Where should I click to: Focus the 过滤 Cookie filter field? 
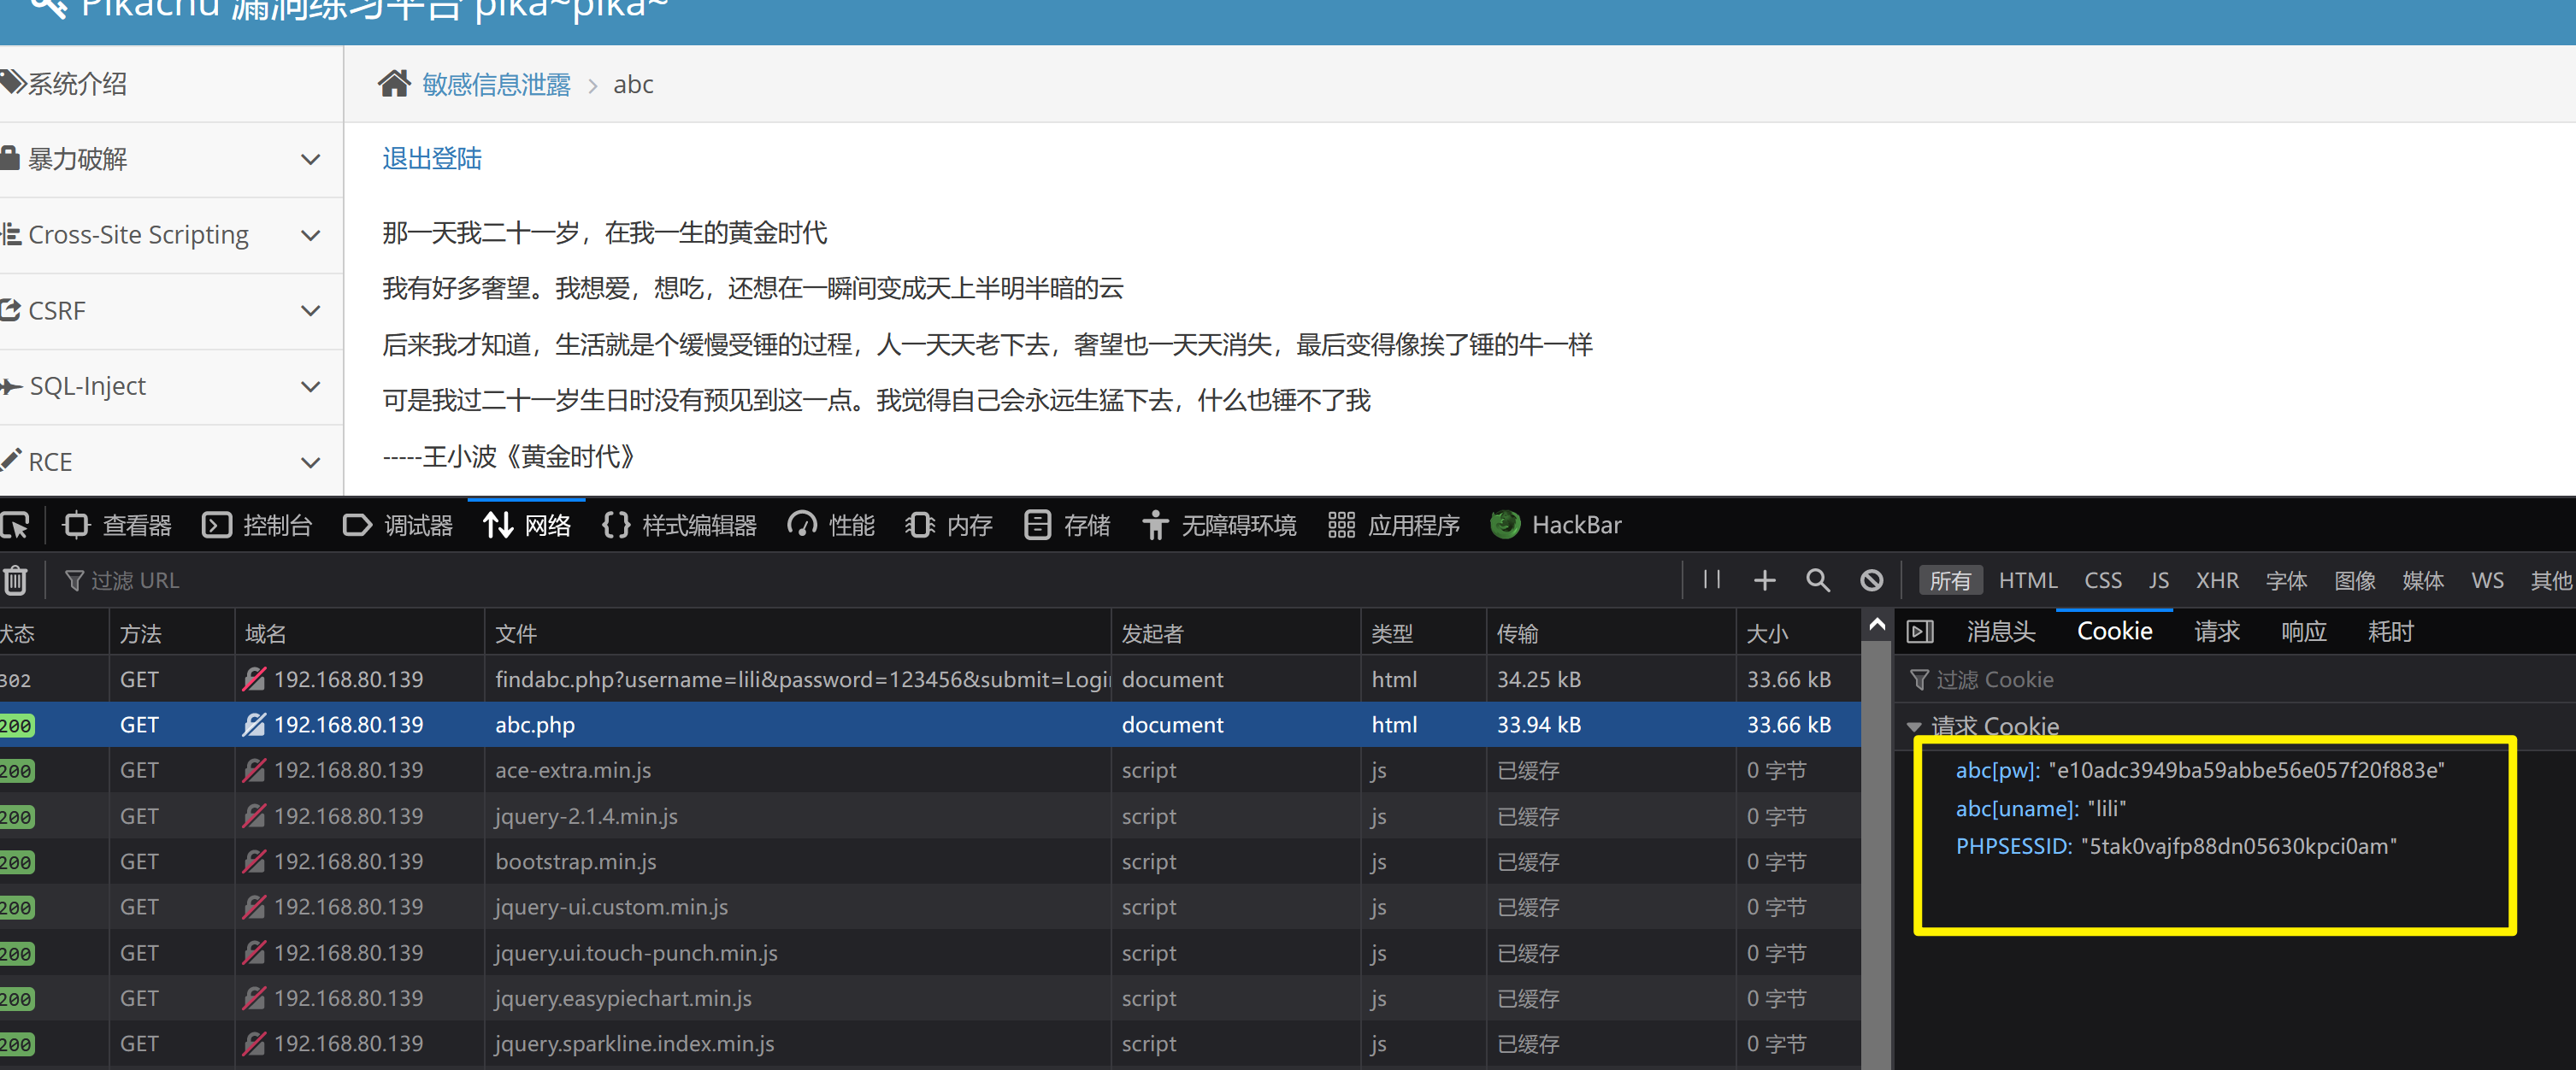pyautogui.click(x=2236, y=680)
